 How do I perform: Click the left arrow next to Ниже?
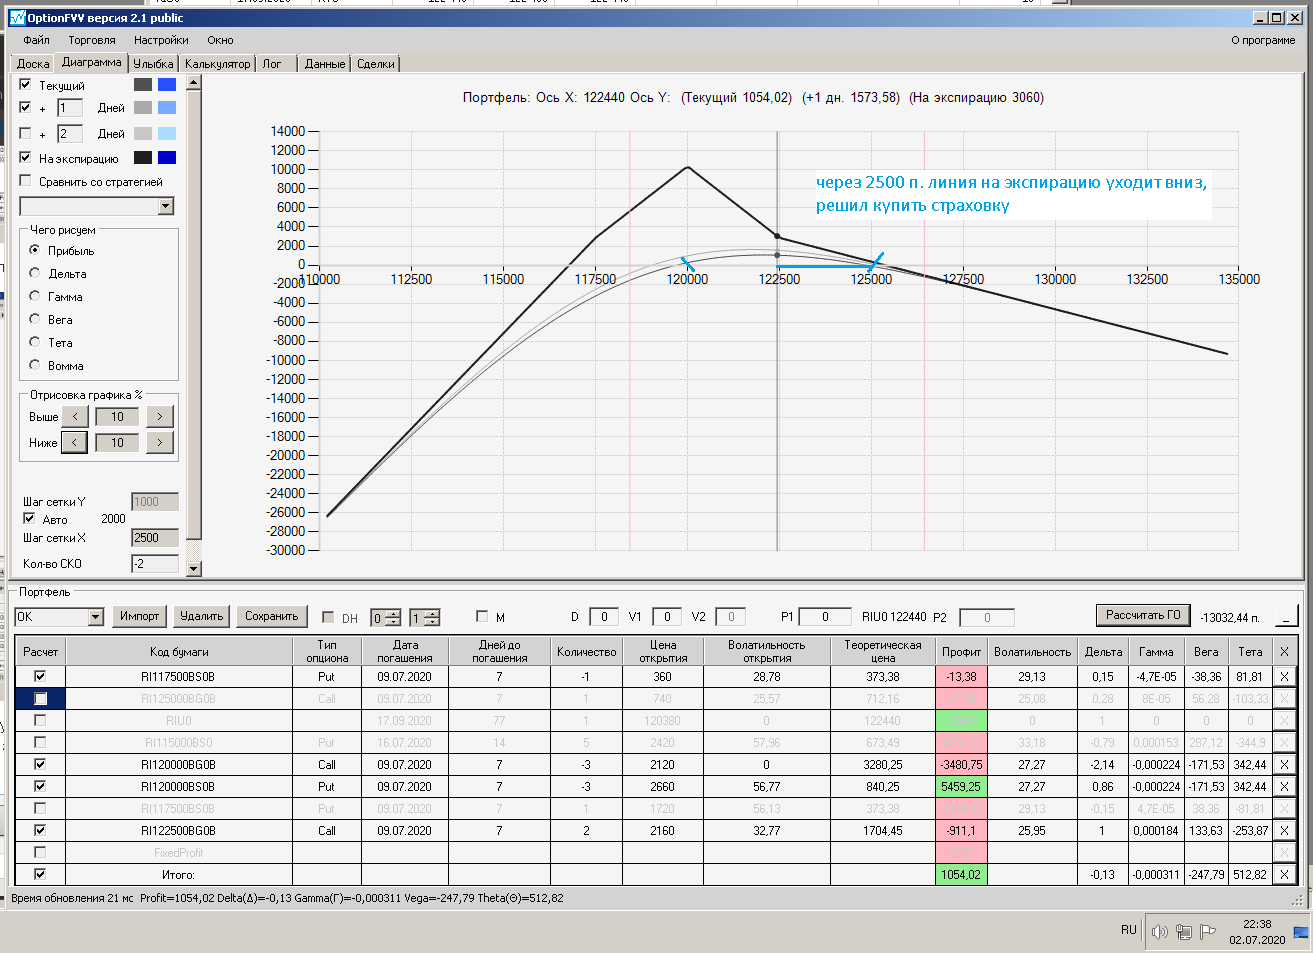pos(75,442)
